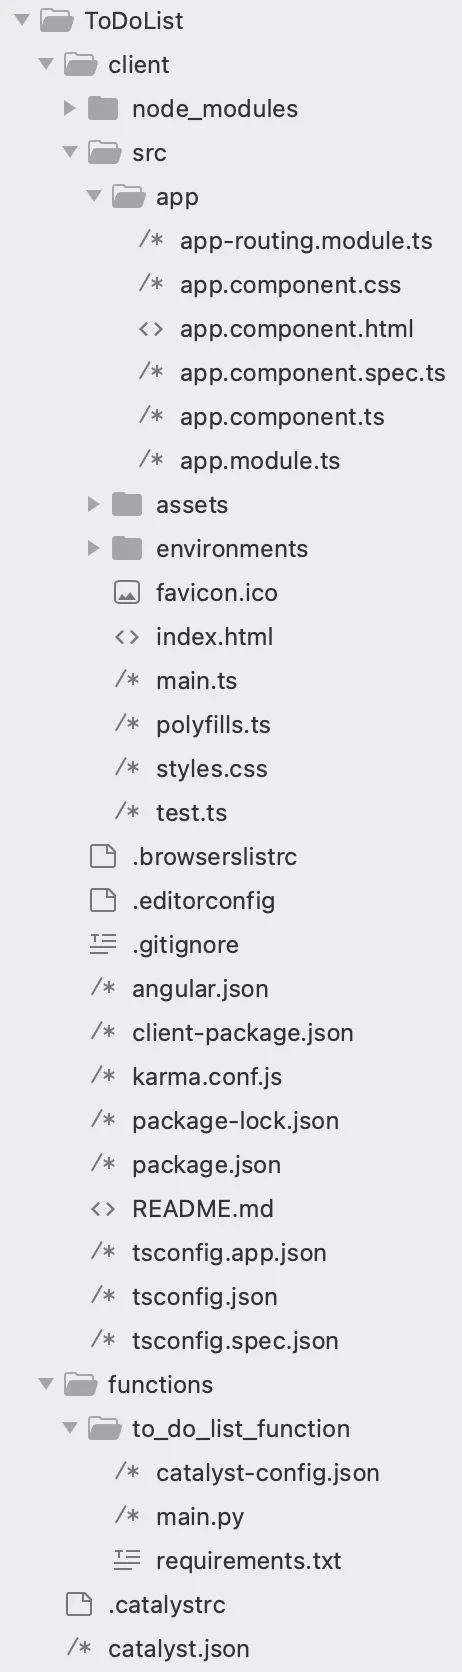Expand the environments folder arrow

point(93,548)
